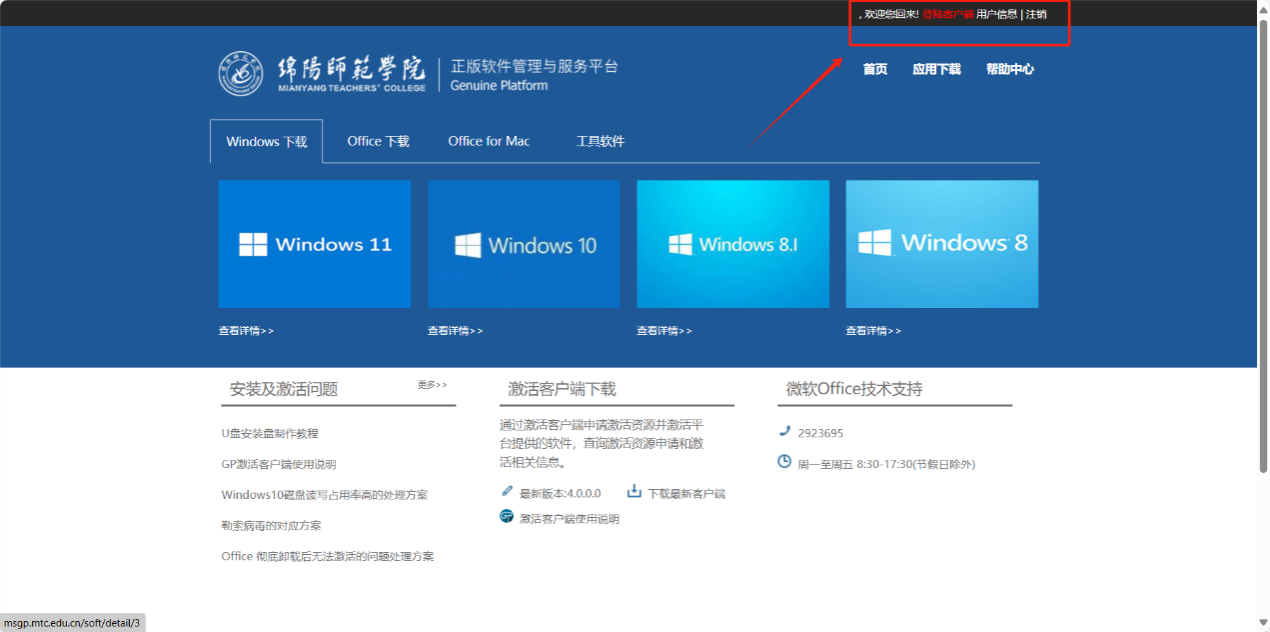Click the scrollbar down arrow

click(1263, 624)
